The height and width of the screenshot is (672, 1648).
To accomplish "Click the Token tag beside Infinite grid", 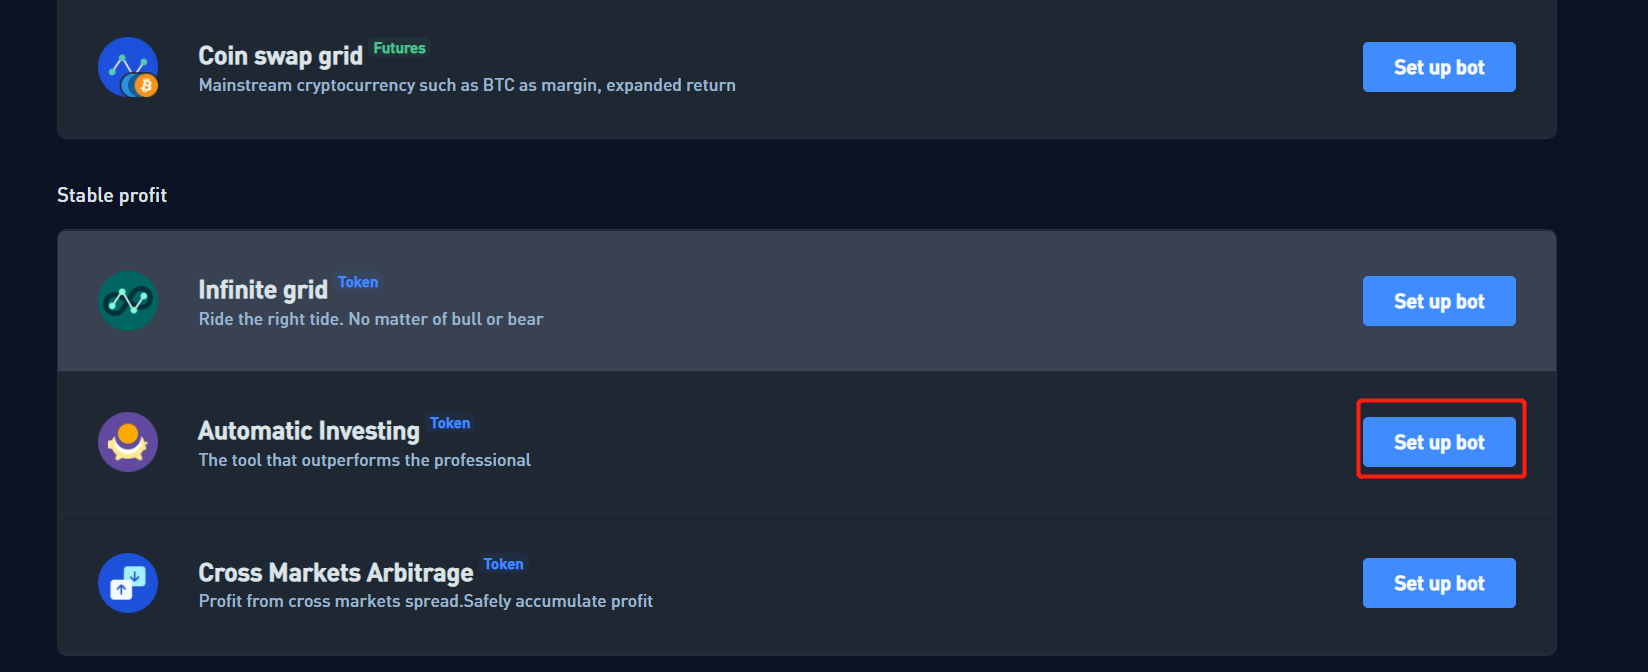I will [358, 282].
